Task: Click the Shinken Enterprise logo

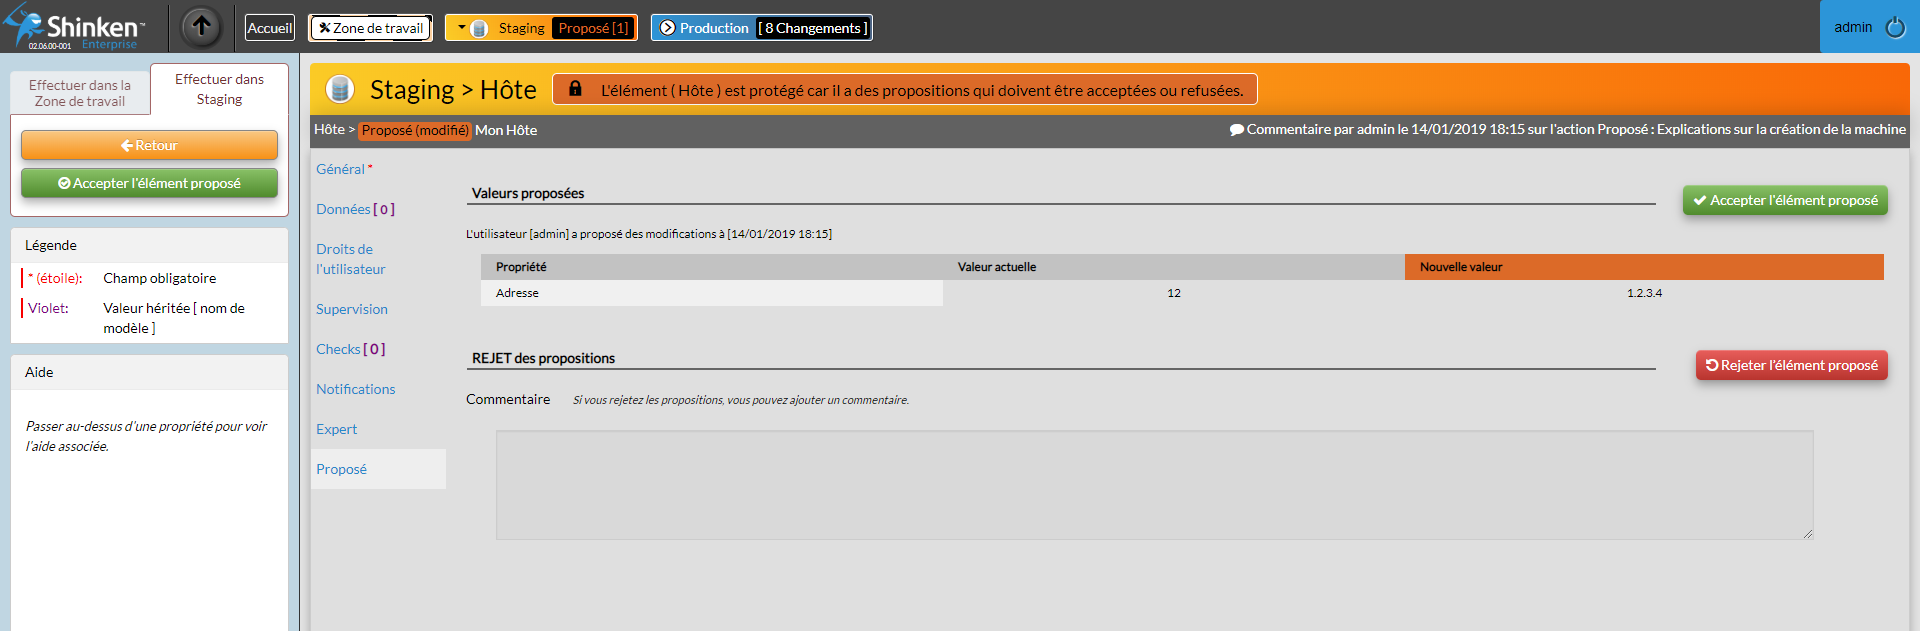Action: click(75, 27)
